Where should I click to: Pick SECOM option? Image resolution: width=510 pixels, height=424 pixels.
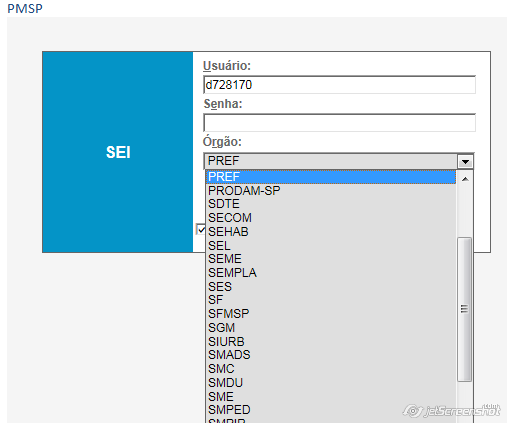click(331, 218)
